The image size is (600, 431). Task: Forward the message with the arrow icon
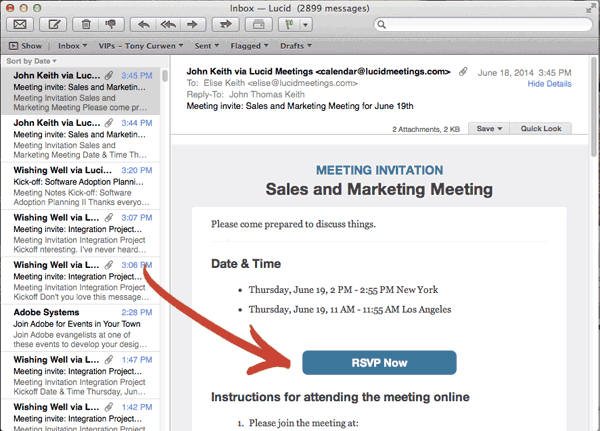click(x=192, y=24)
